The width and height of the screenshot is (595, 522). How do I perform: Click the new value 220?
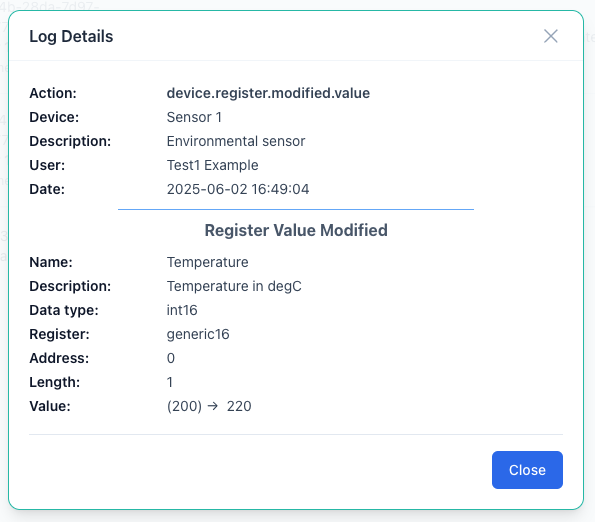pos(239,406)
